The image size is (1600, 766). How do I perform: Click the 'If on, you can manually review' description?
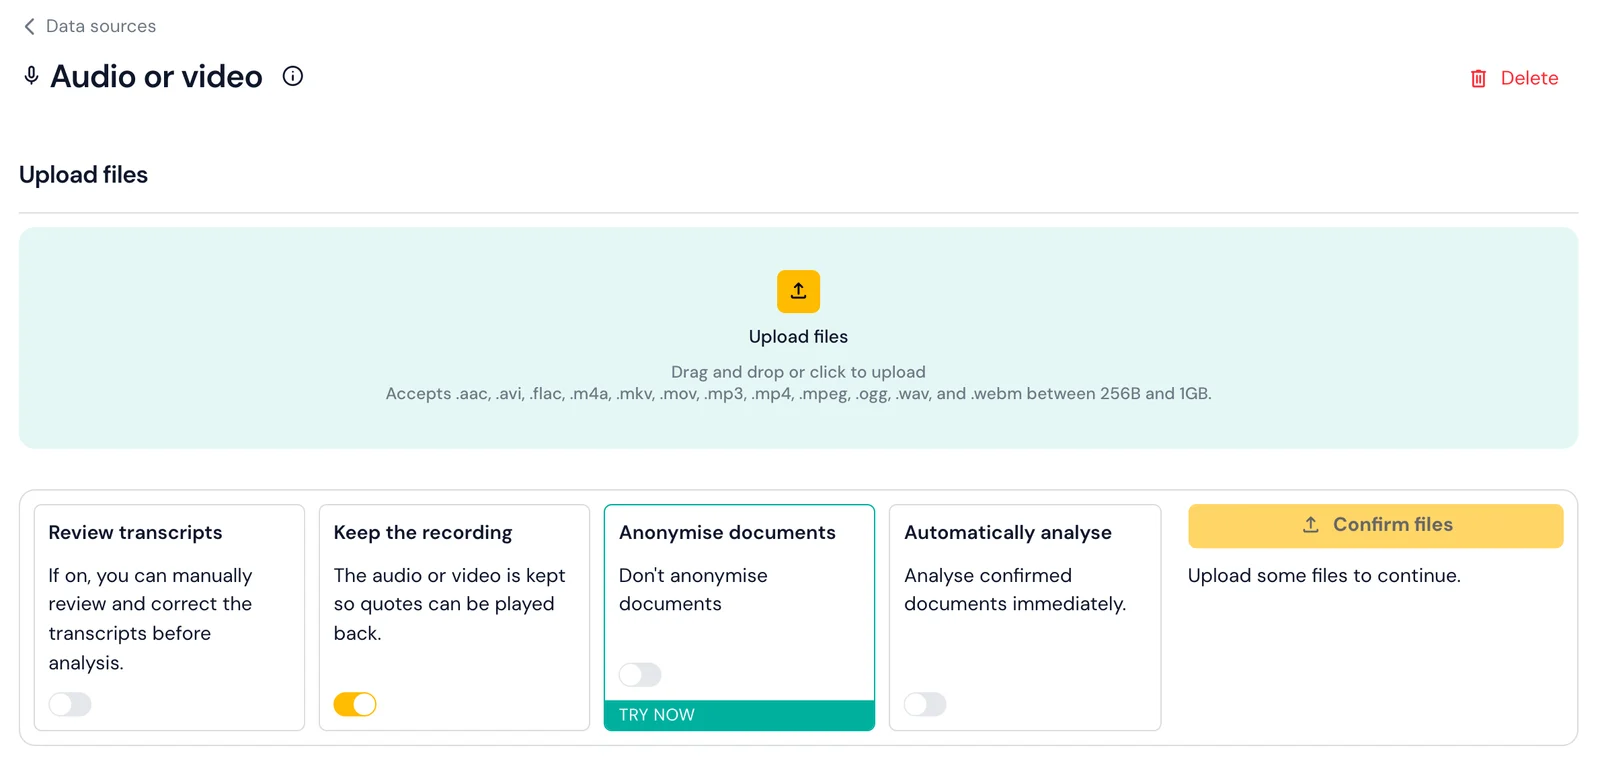click(150, 619)
